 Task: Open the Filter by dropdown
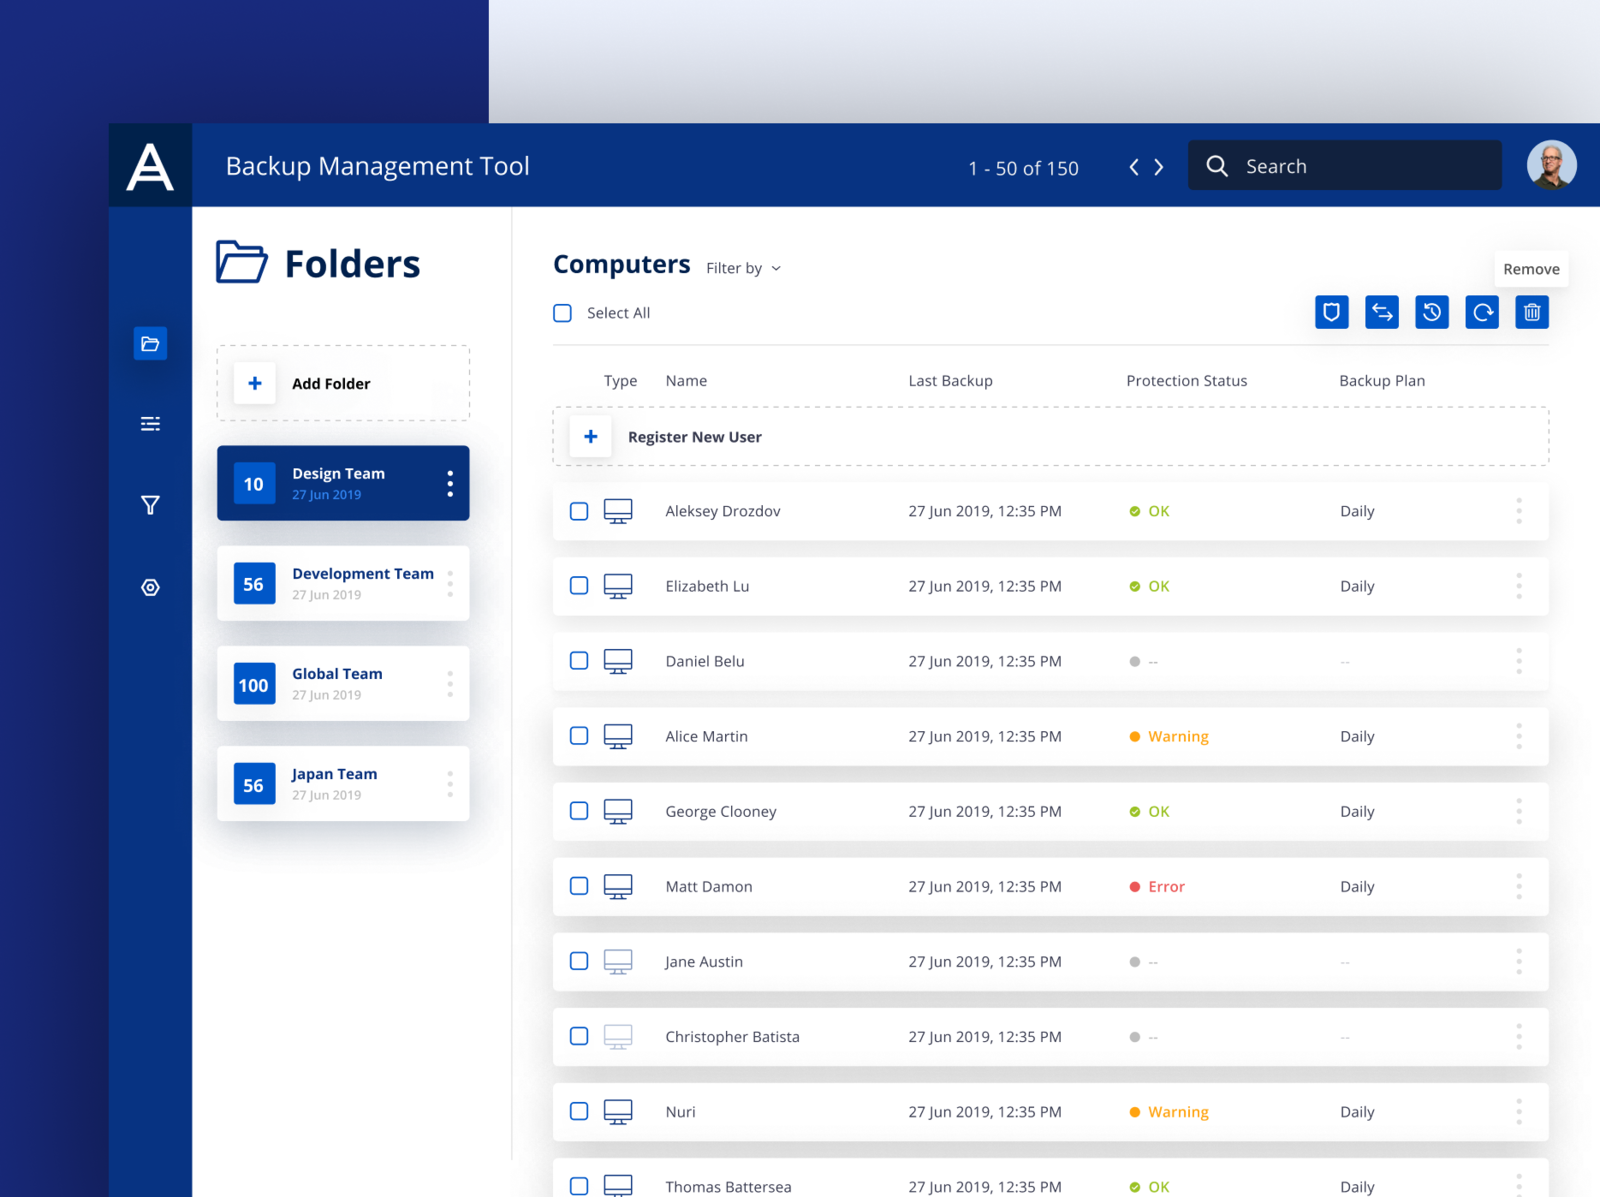tap(743, 267)
